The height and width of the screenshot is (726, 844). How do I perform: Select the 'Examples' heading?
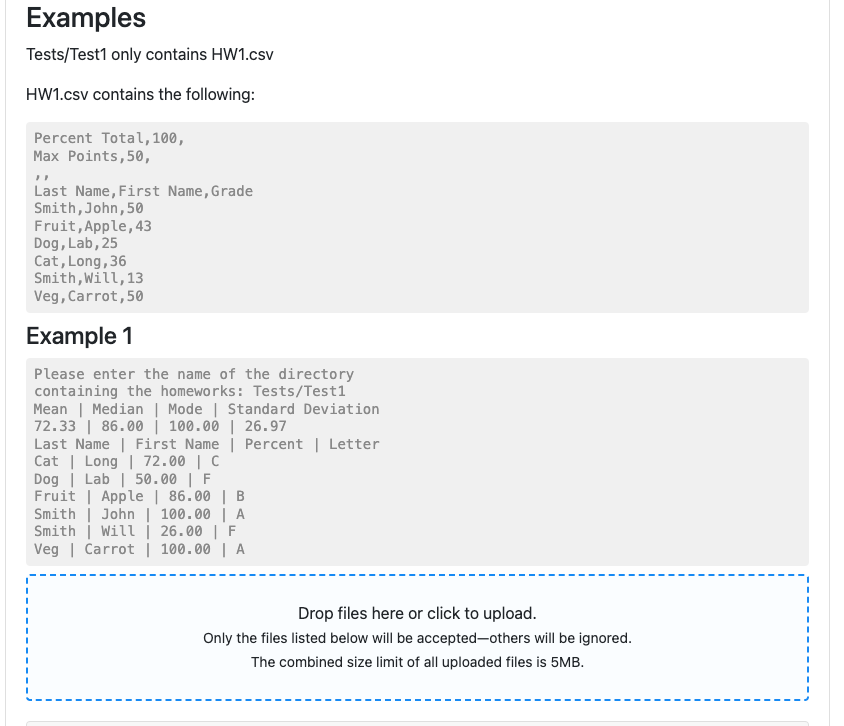[x=86, y=18]
